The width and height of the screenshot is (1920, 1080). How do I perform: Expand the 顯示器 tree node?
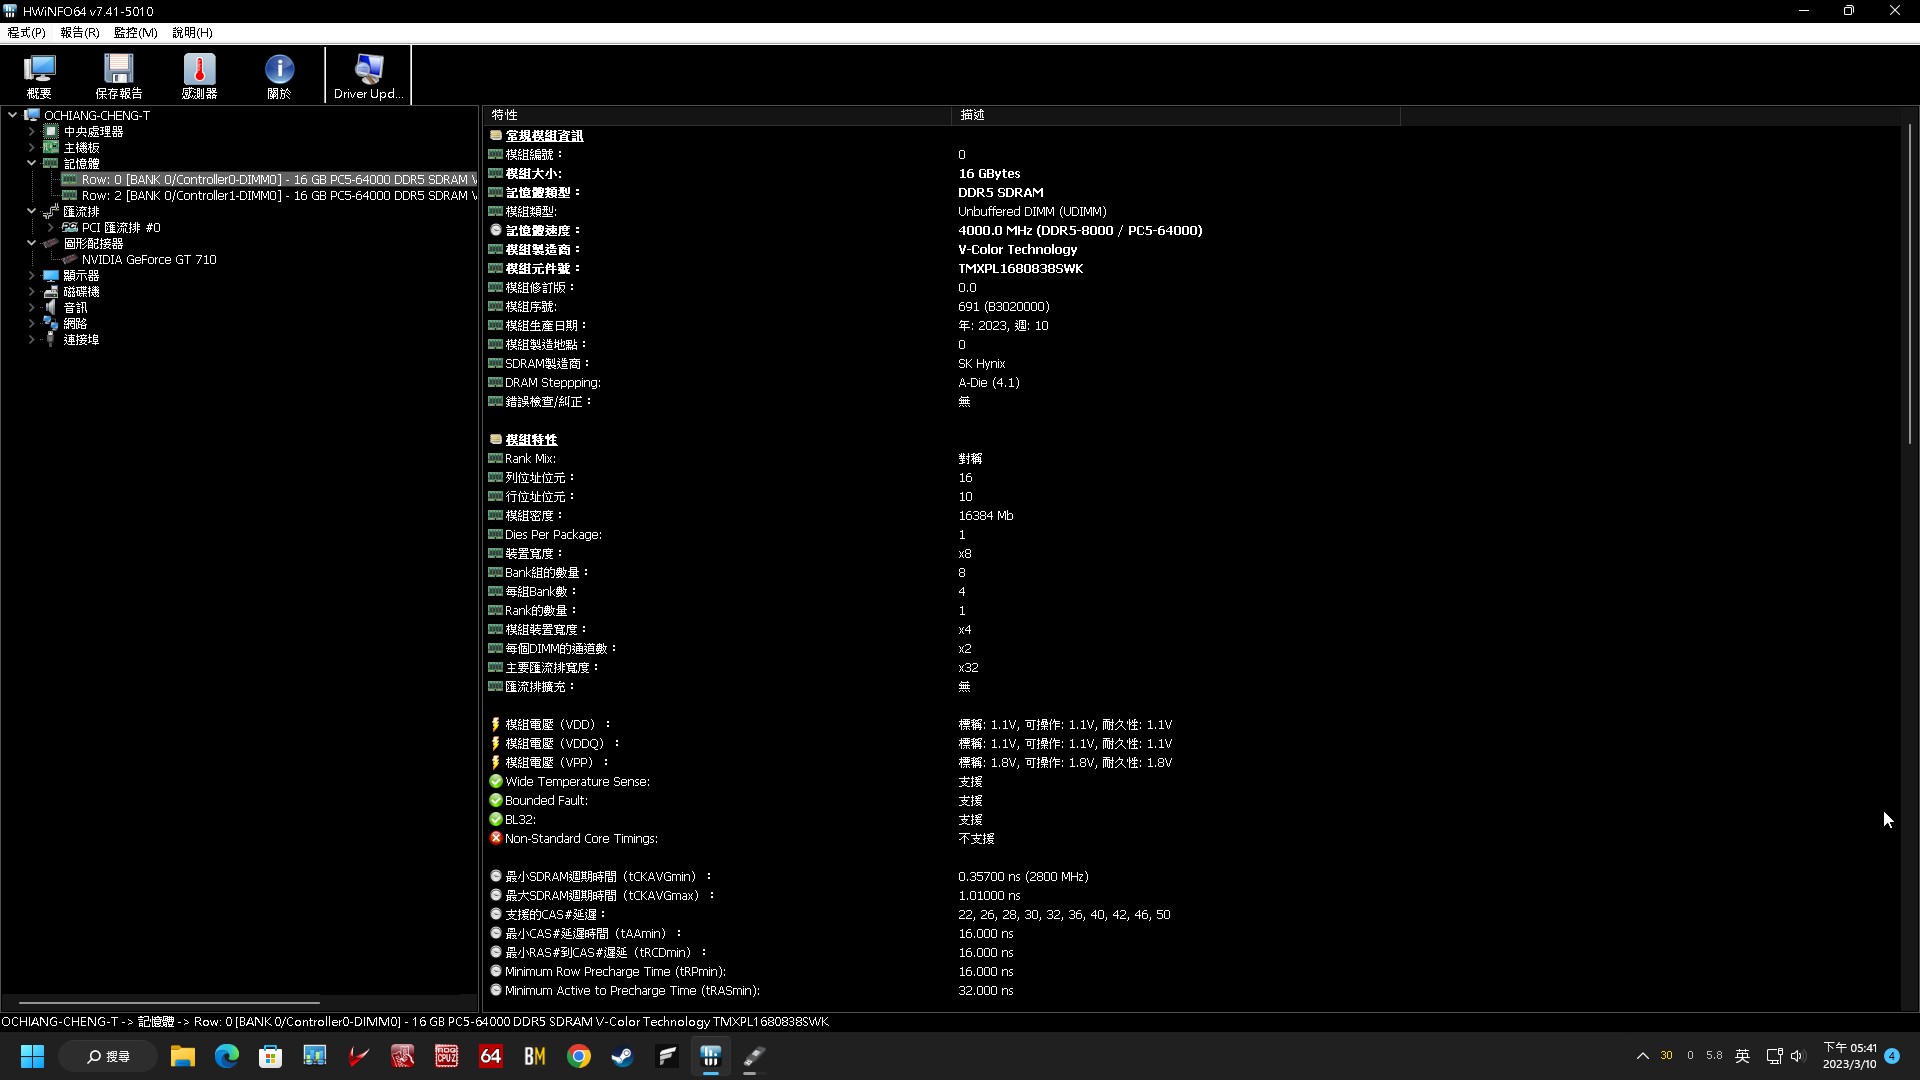pyautogui.click(x=31, y=275)
